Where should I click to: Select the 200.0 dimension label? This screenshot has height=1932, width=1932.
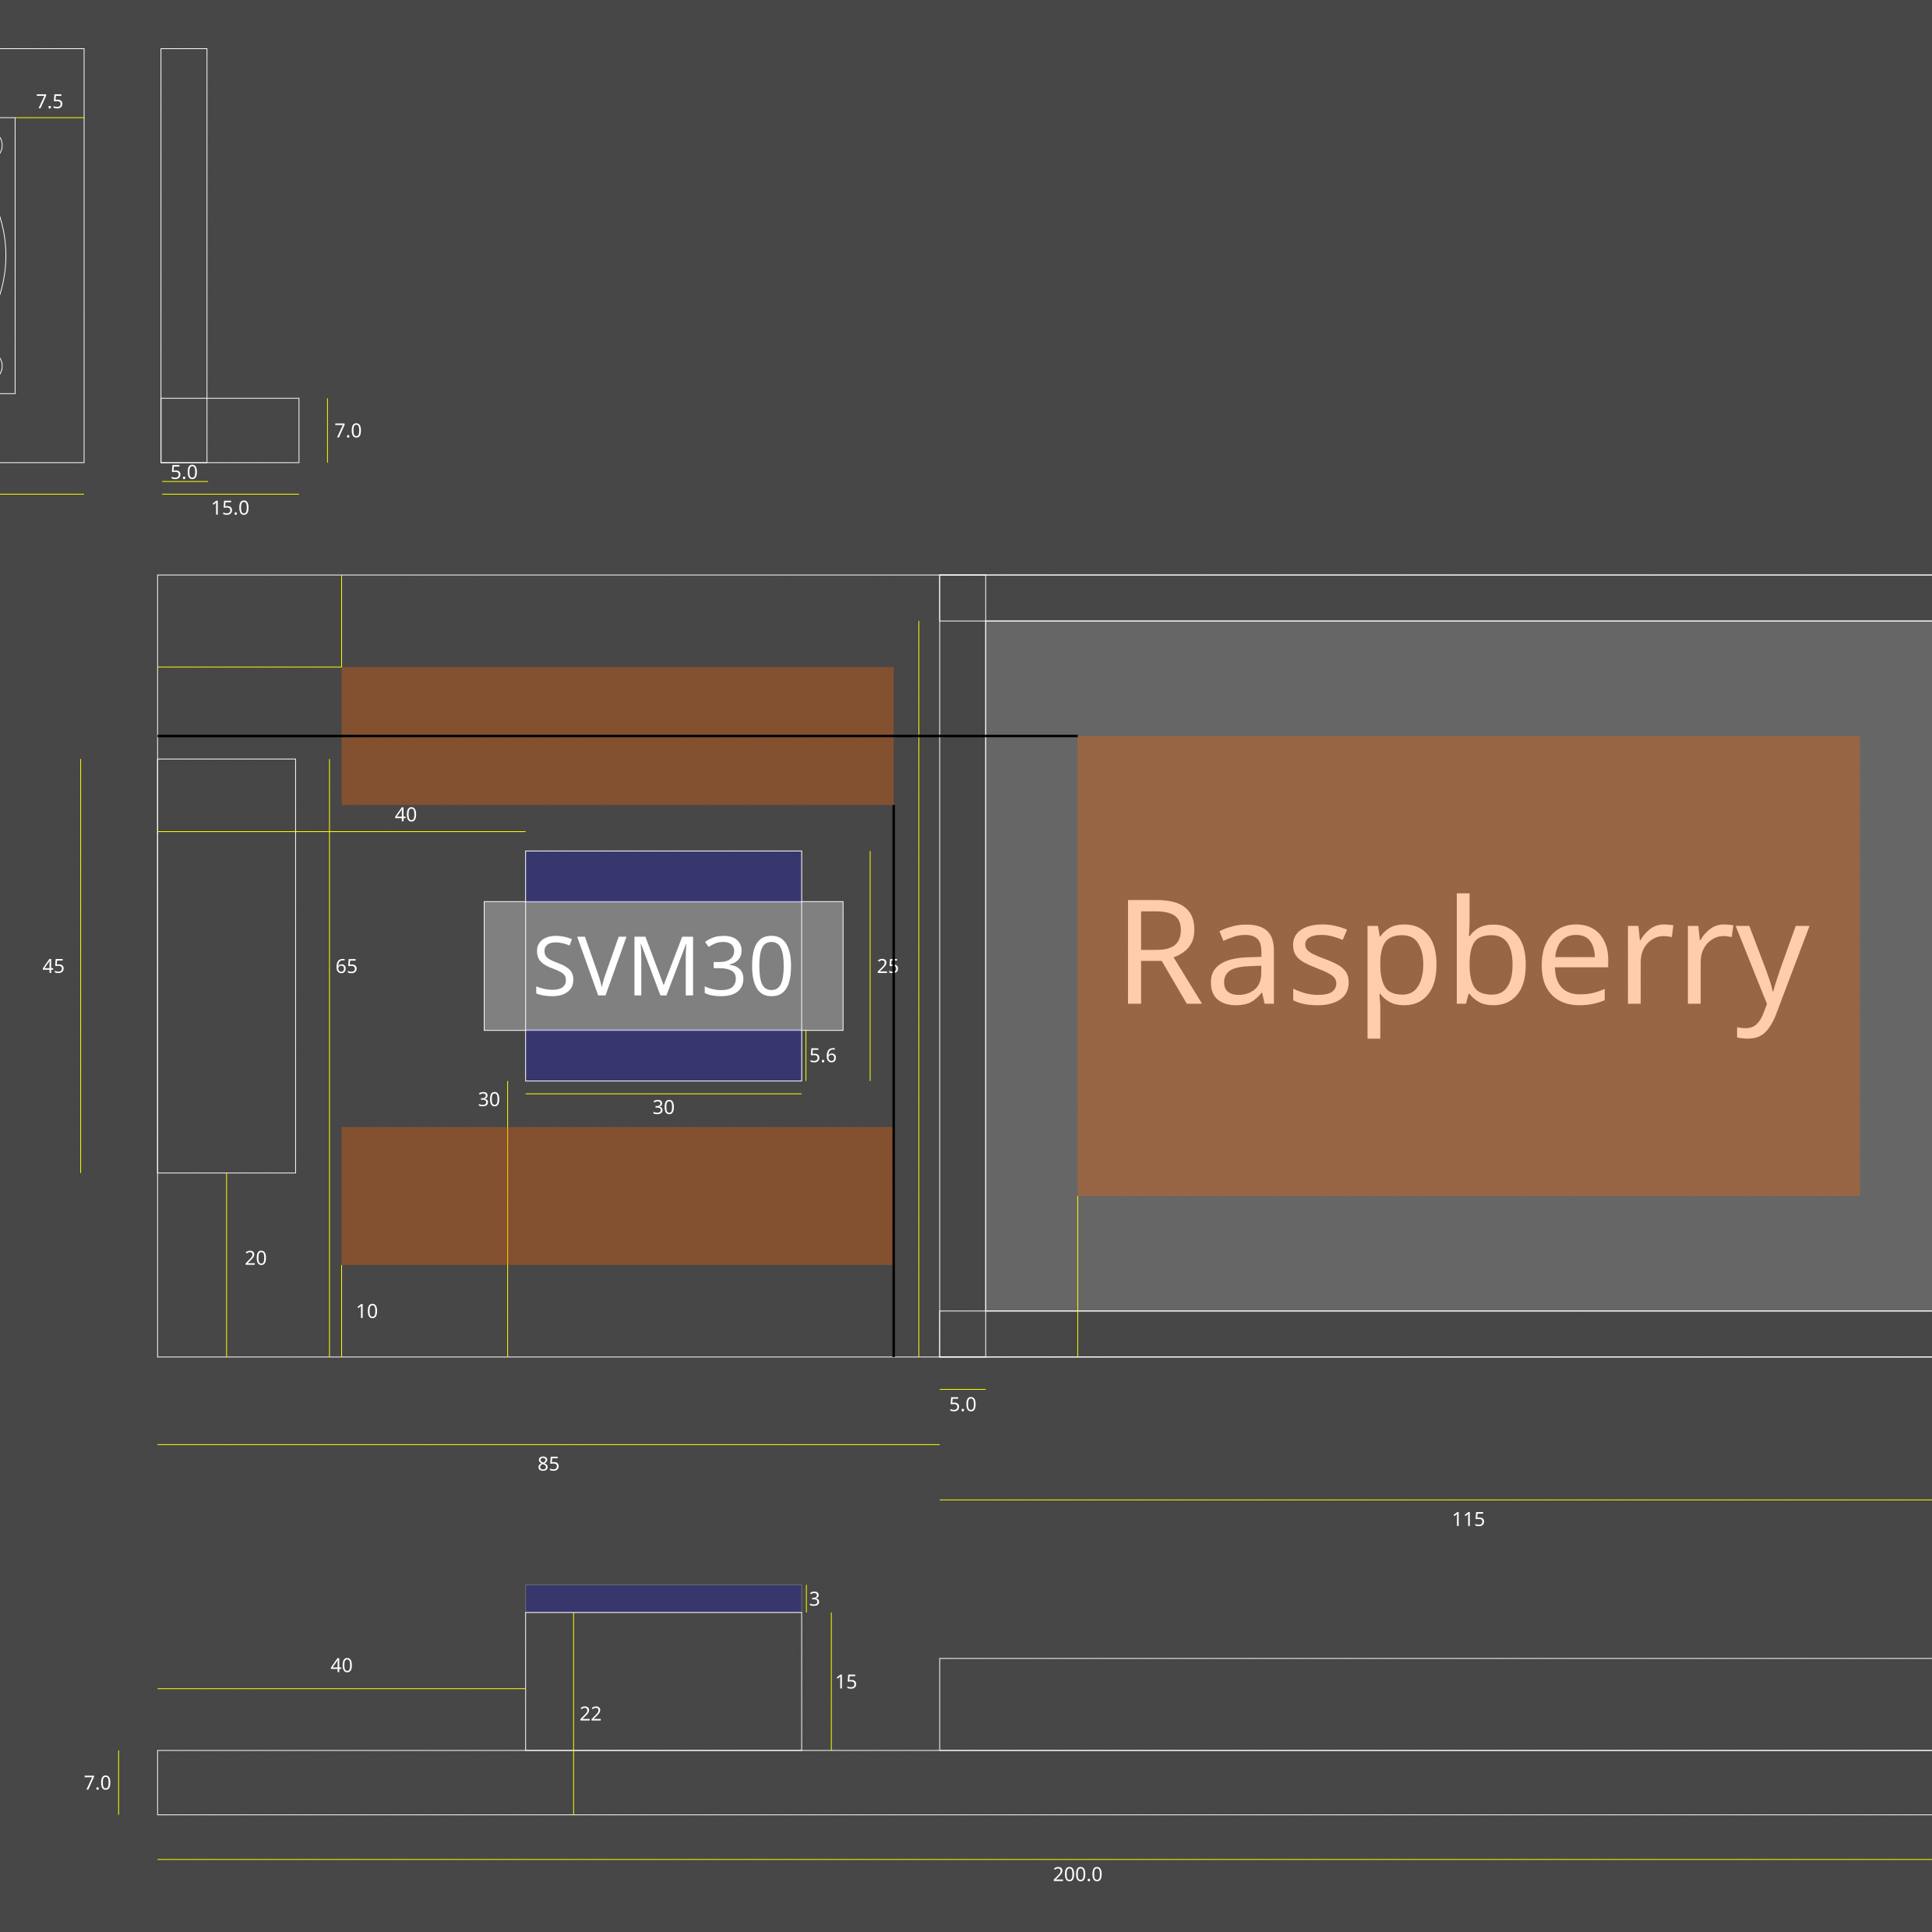click(1077, 1874)
